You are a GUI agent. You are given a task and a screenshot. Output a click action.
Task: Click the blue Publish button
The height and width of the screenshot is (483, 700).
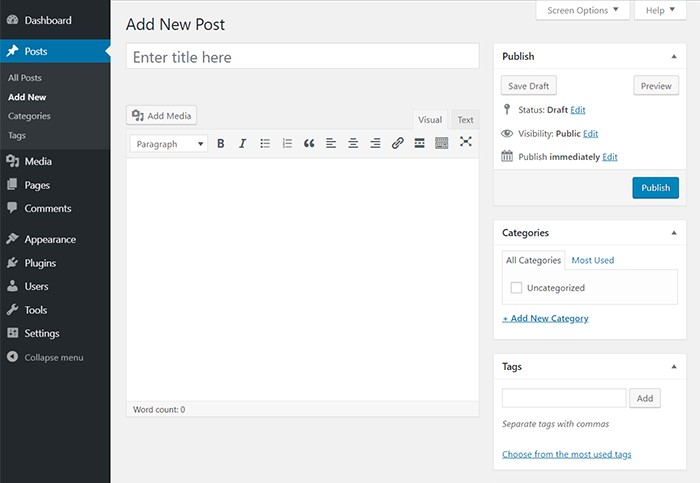coord(655,188)
